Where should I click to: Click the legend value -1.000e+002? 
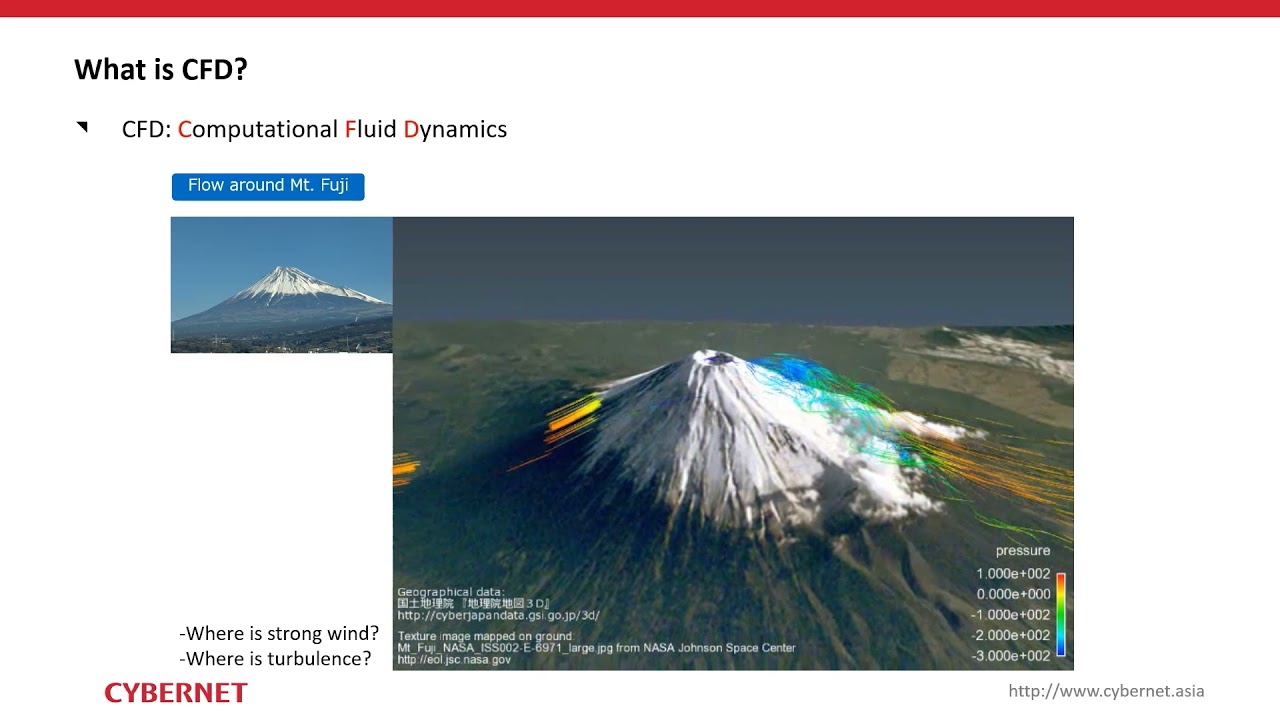point(1011,615)
